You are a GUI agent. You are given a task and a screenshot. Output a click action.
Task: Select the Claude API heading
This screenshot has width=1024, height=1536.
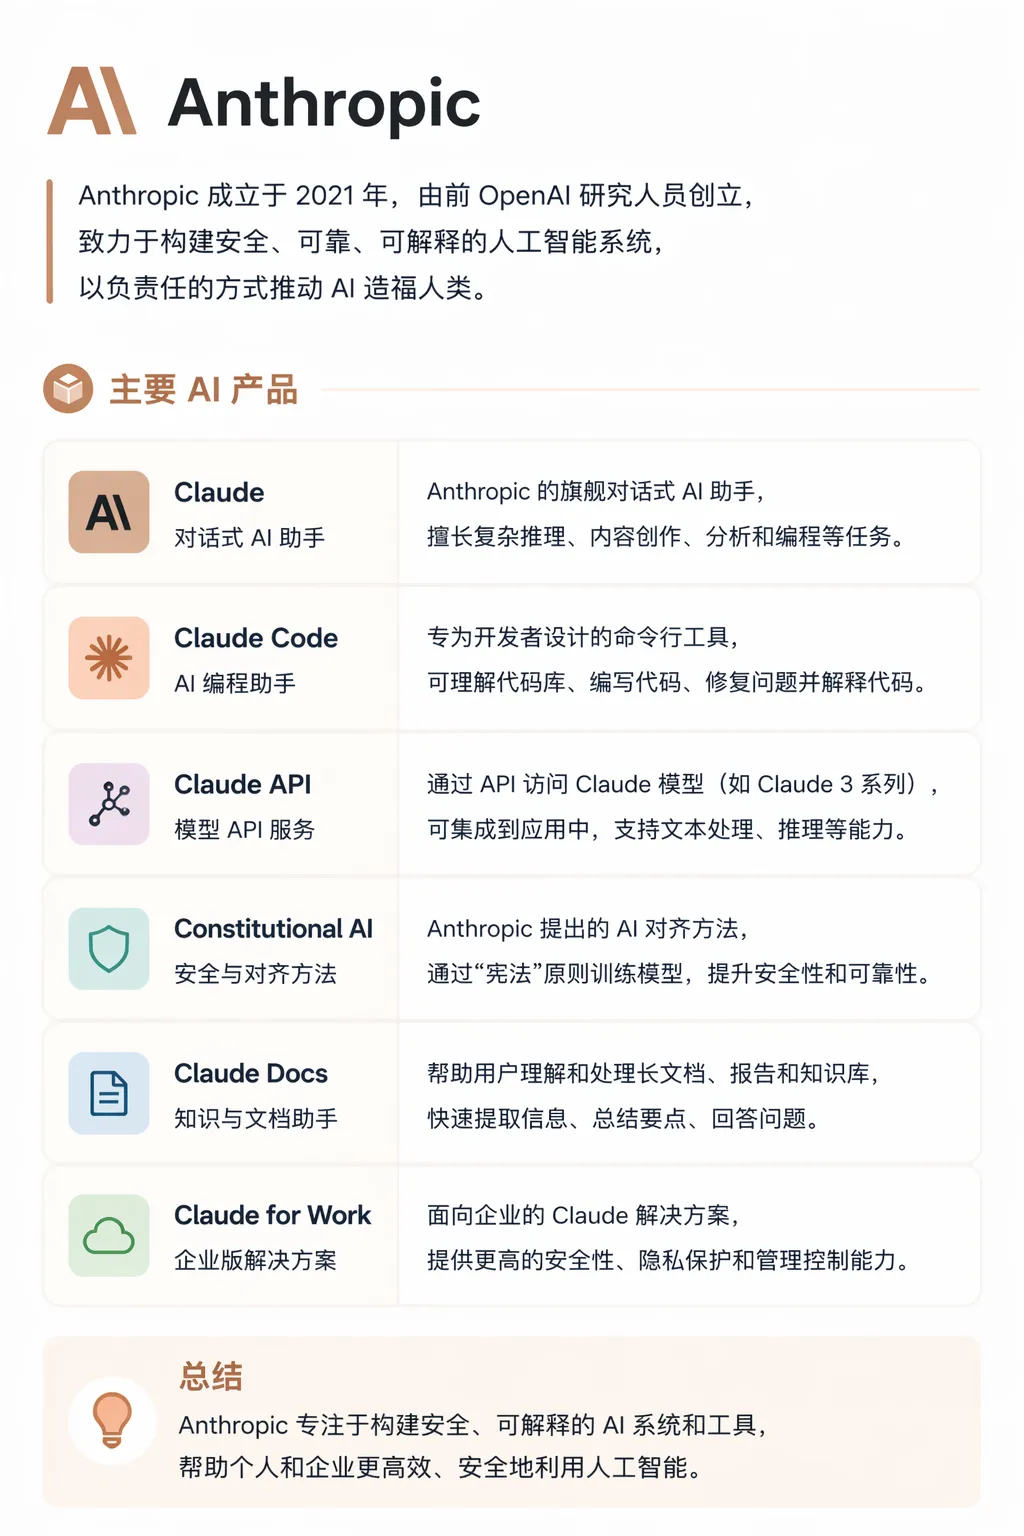[242, 784]
